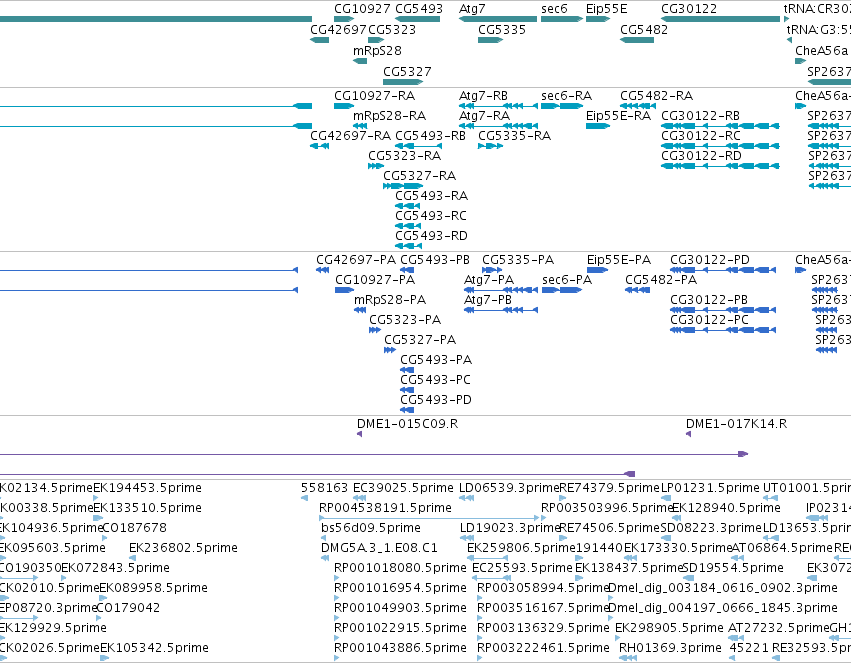Click the EK128940.5prime EST label

click(726, 508)
